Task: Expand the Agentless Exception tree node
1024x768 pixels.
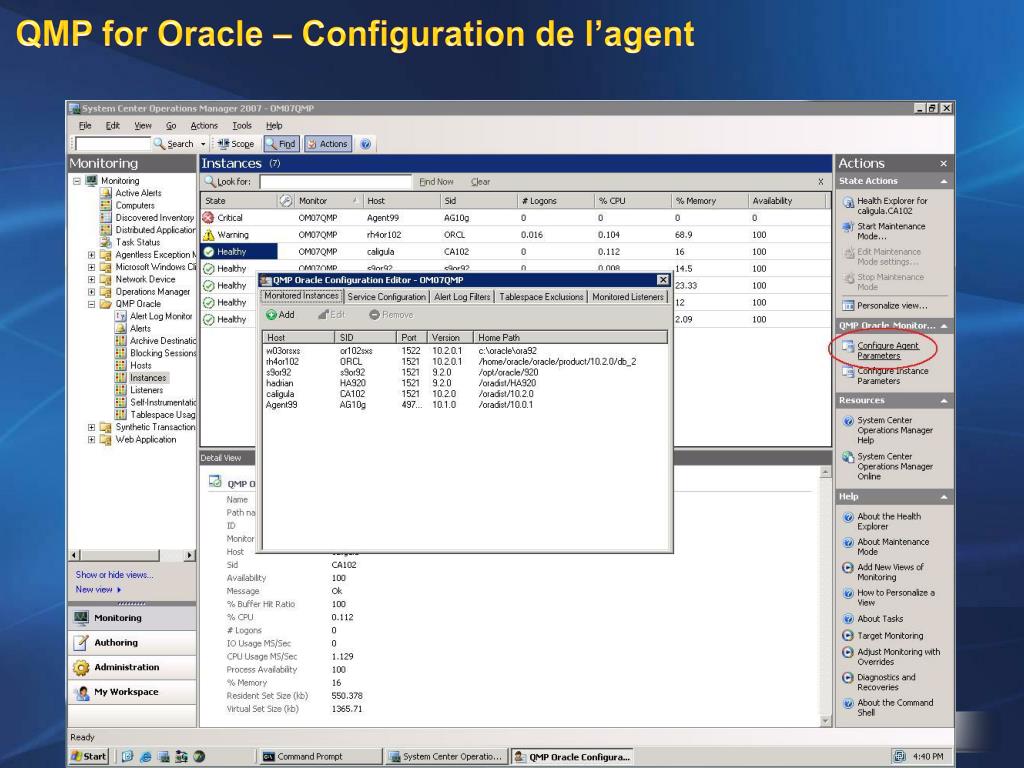Action: [x=91, y=255]
